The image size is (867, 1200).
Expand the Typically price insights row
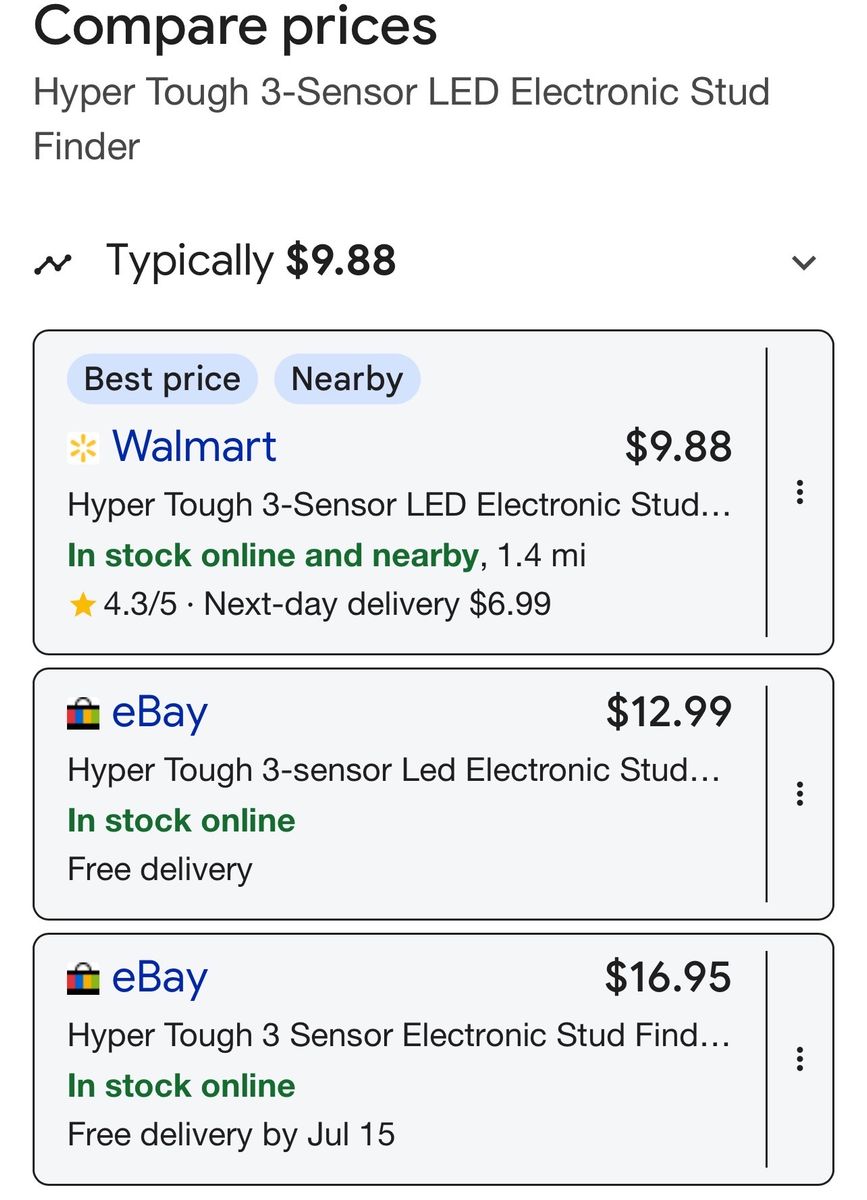point(433,262)
